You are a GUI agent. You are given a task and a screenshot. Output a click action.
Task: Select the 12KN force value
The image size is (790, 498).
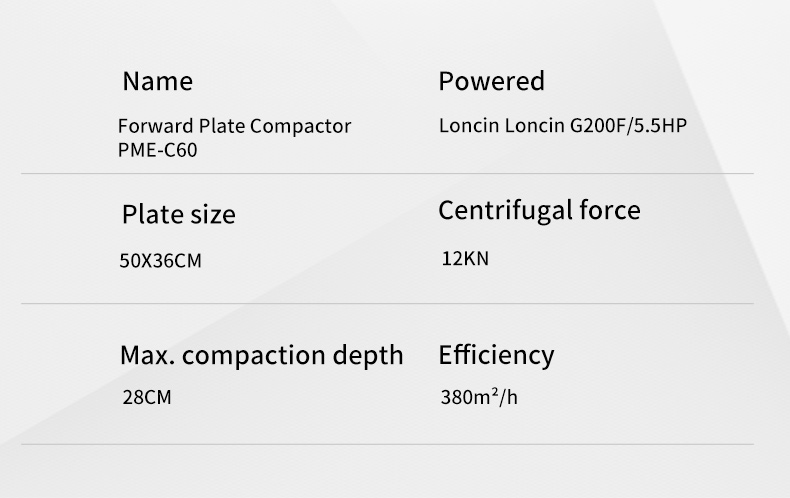click(x=465, y=259)
